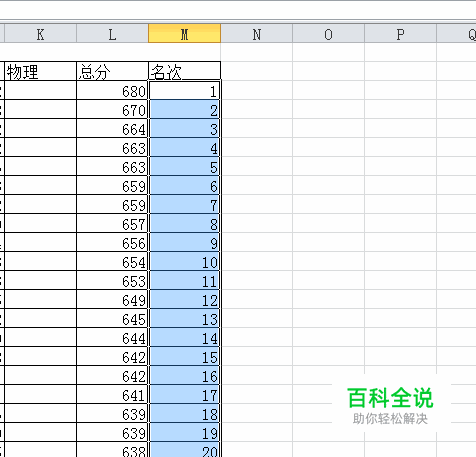Select empty 物理 cell beside score 680
476x457 pixels.
pos(40,90)
